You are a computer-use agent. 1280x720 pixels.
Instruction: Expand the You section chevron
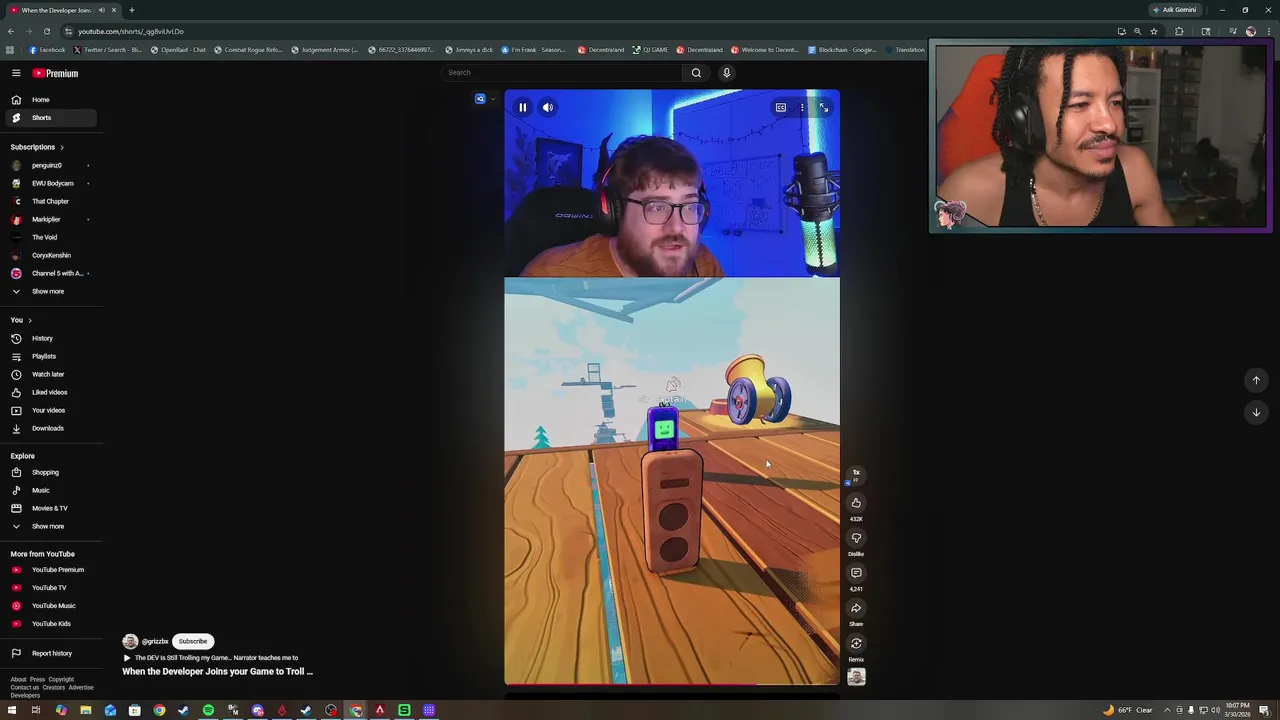[30, 320]
